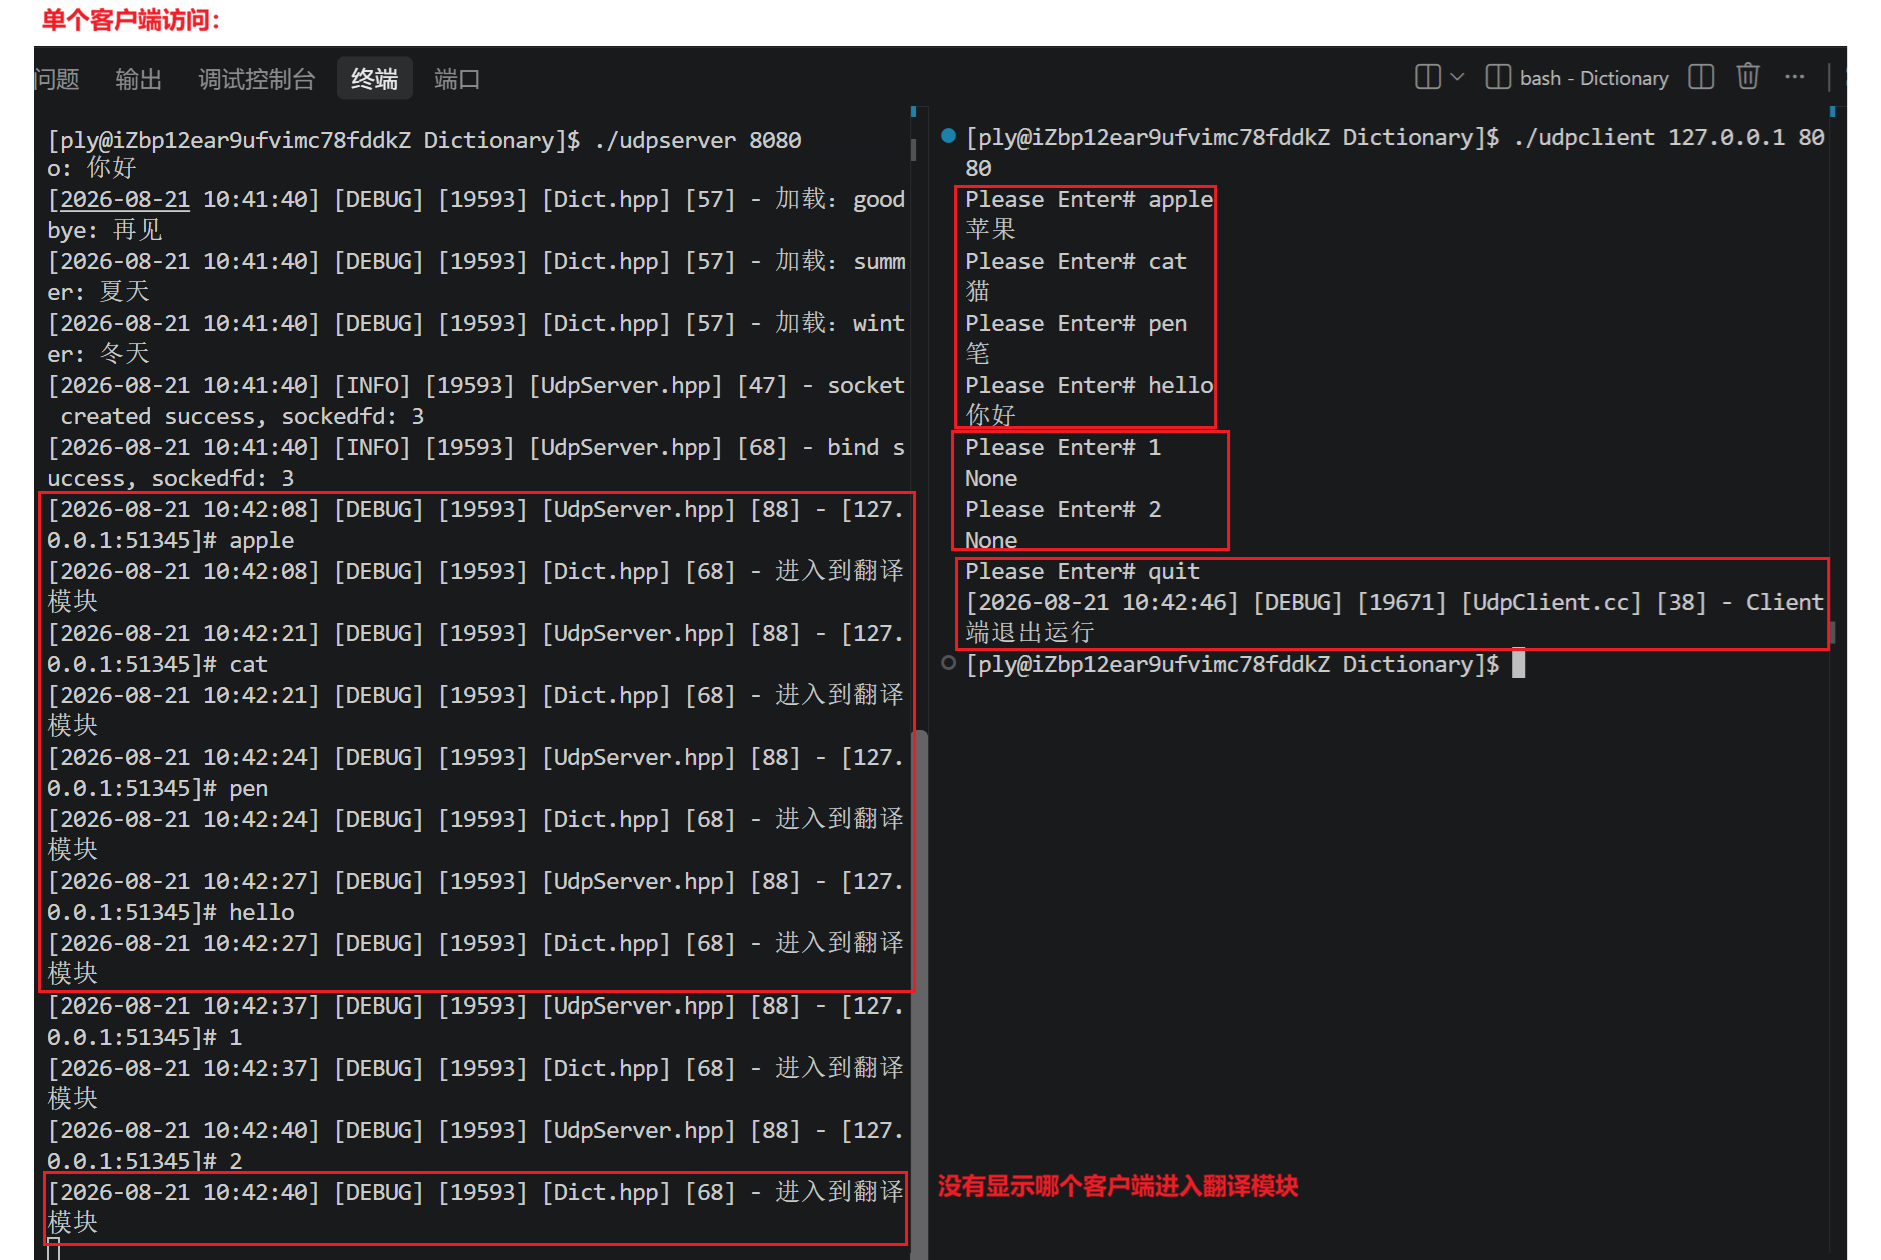Click '端退出运行' text in right terminal

coord(1029,633)
